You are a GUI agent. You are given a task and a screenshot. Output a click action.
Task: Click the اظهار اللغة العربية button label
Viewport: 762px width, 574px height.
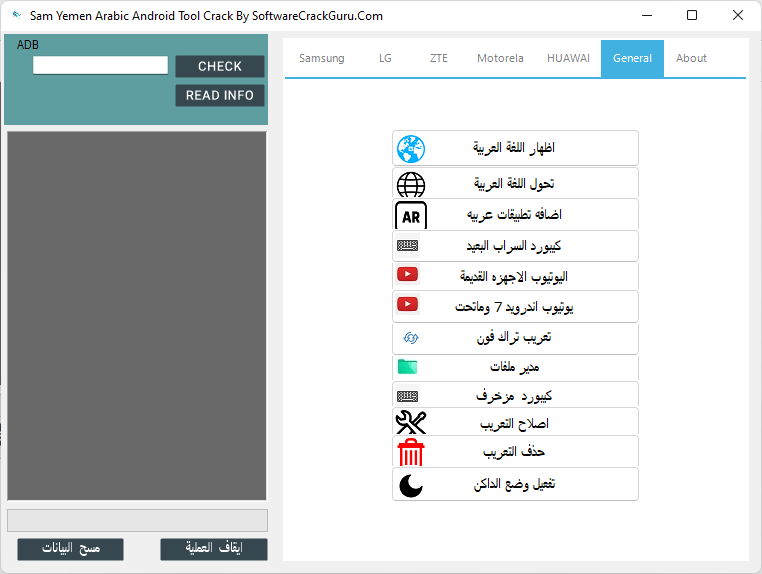[514, 148]
